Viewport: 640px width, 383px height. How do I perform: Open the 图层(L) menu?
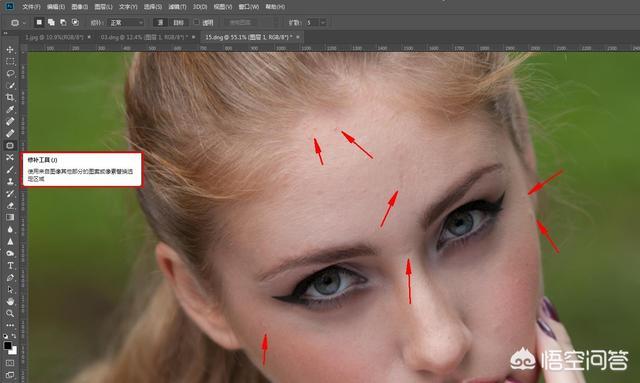(x=103, y=7)
